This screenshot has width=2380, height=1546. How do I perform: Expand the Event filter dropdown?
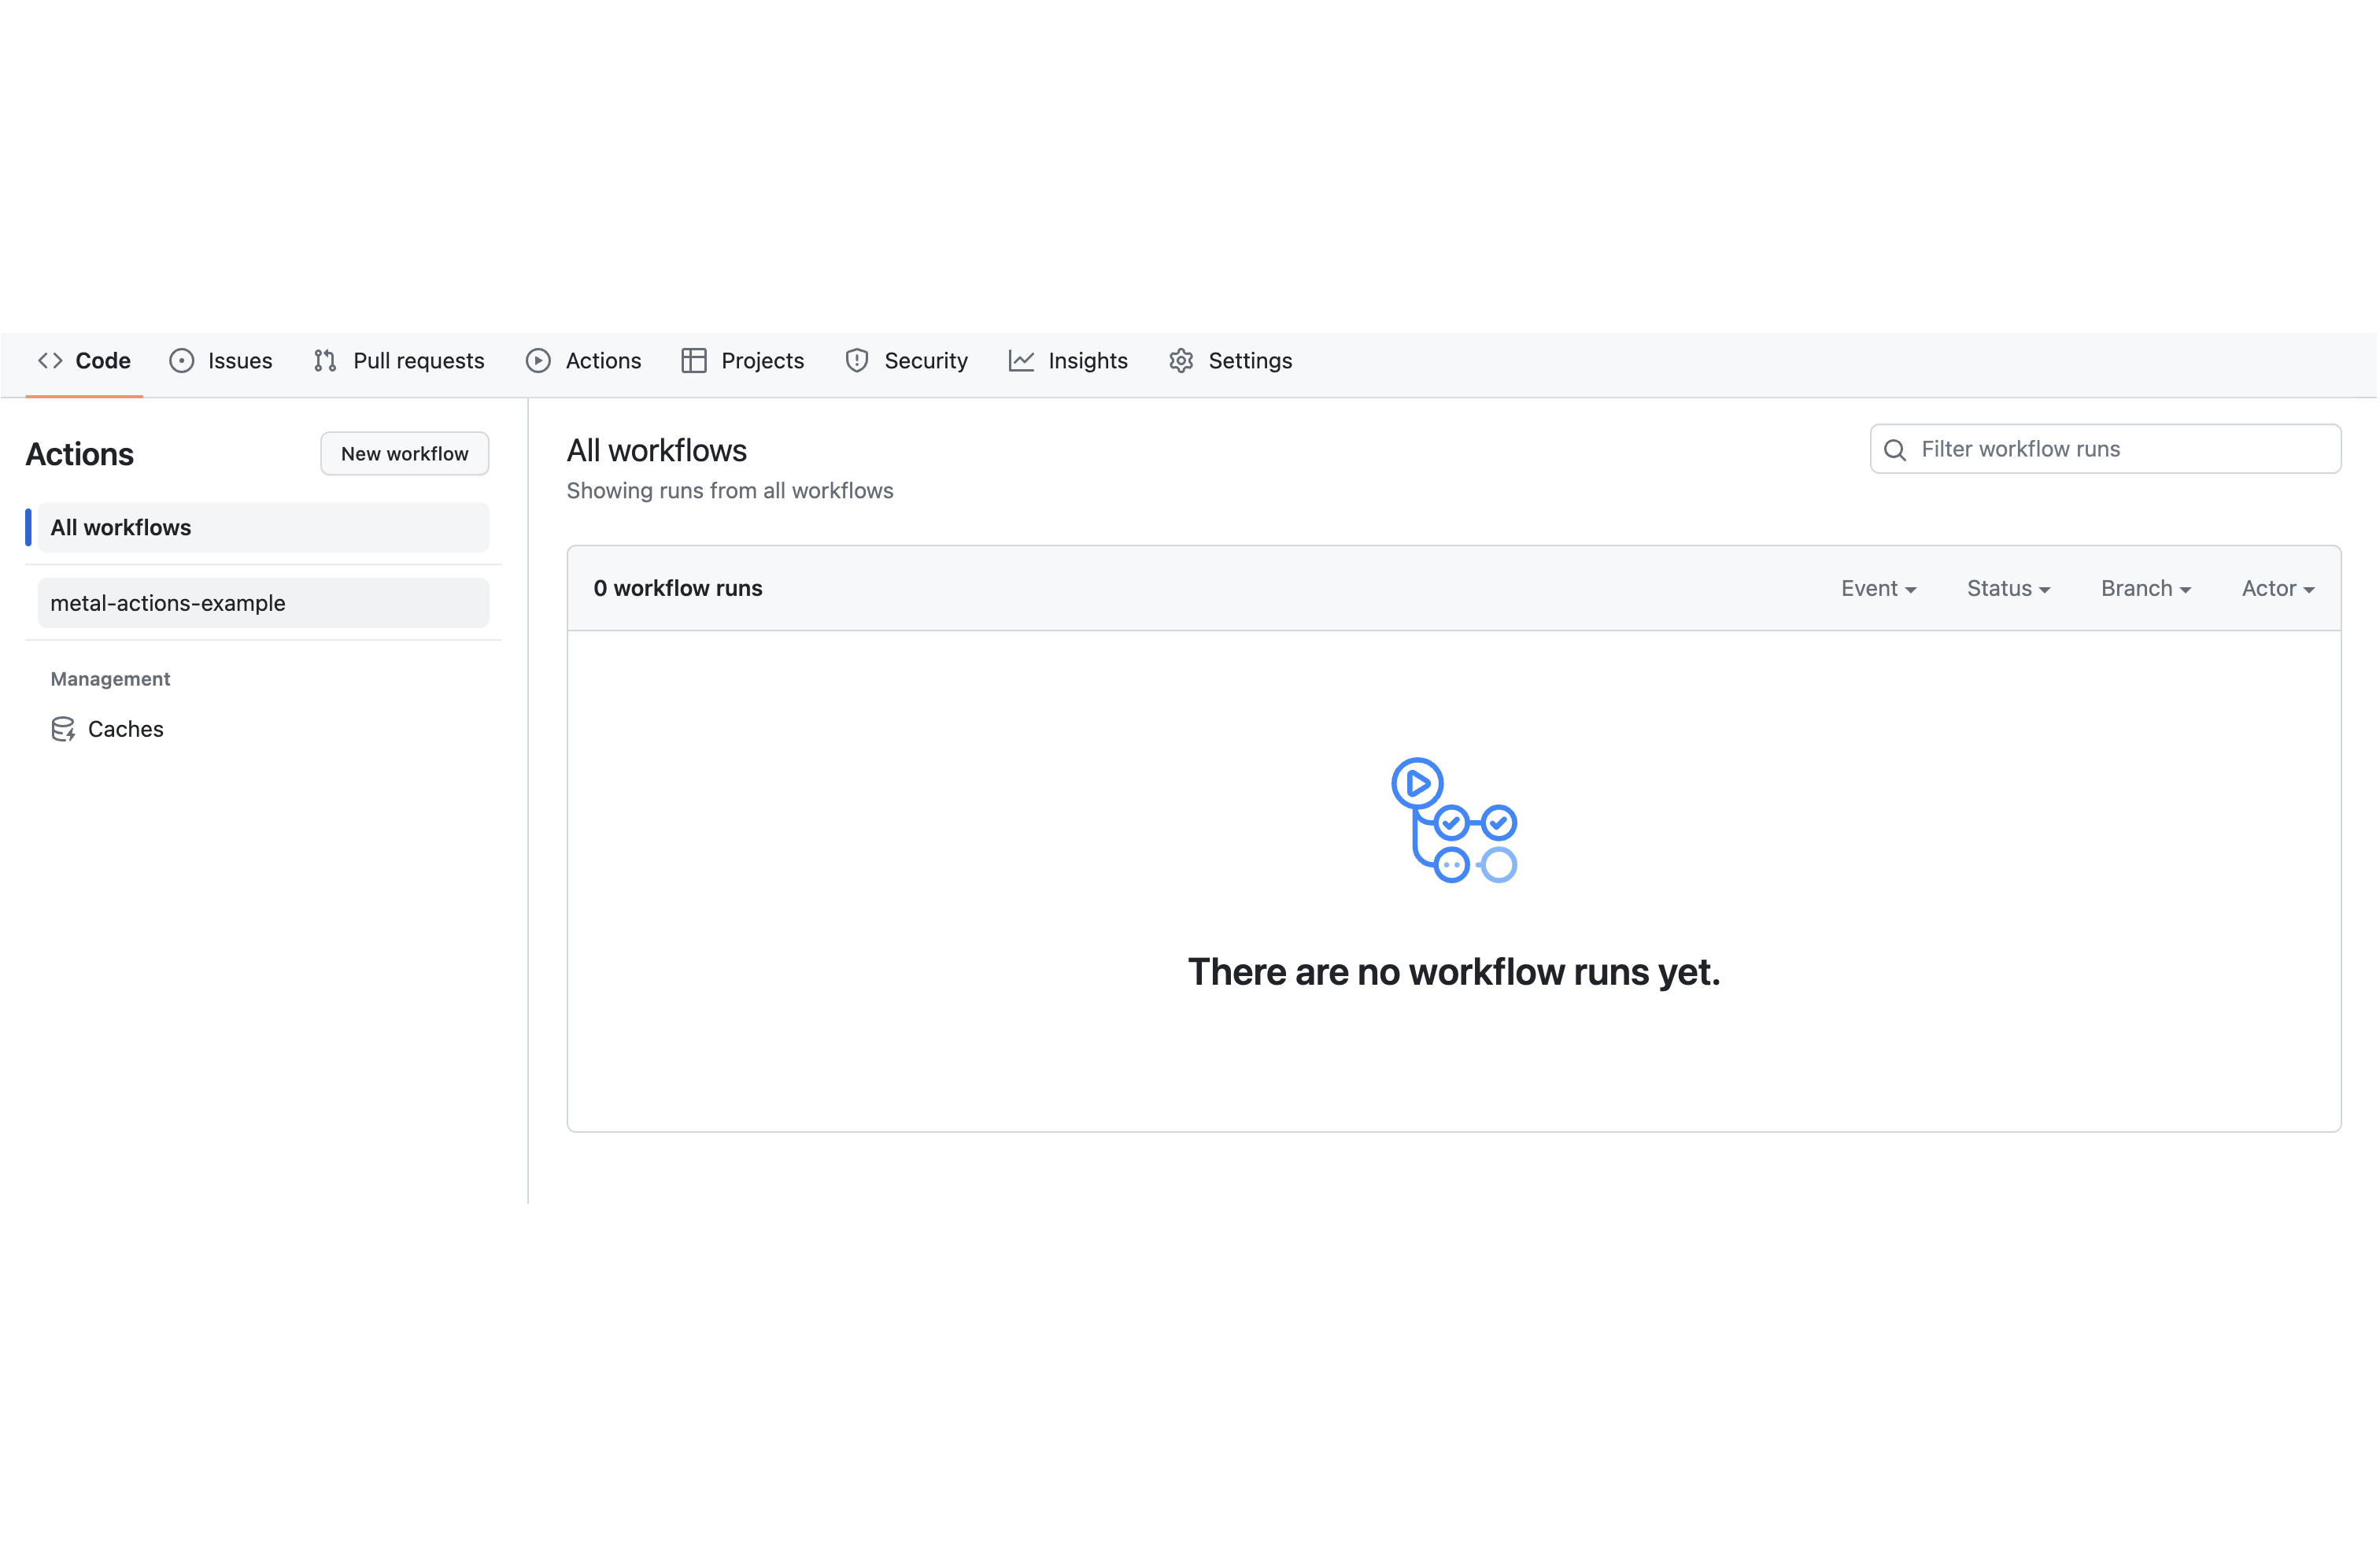coord(1877,588)
